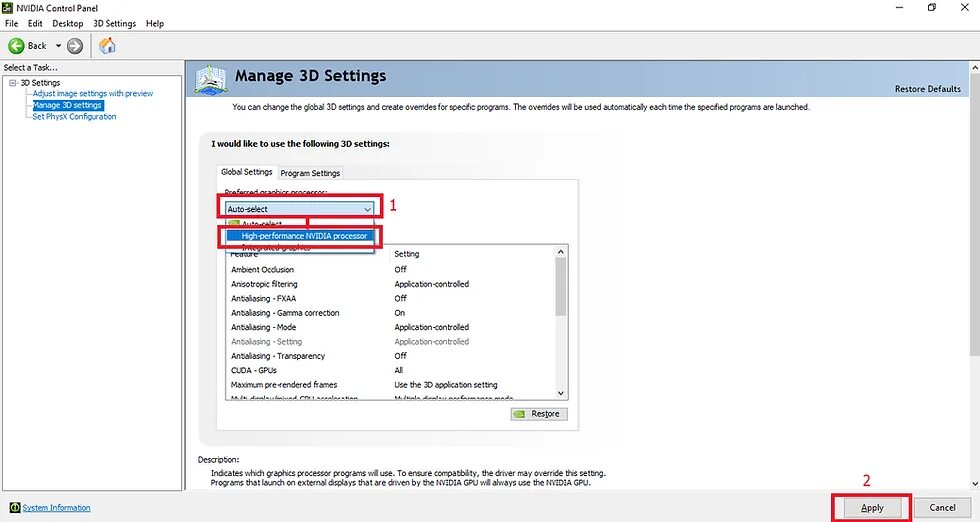The height and width of the screenshot is (522, 980).
Task: Click NVIDIA Control Panel title bar icon
Action: (x=8, y=8)
